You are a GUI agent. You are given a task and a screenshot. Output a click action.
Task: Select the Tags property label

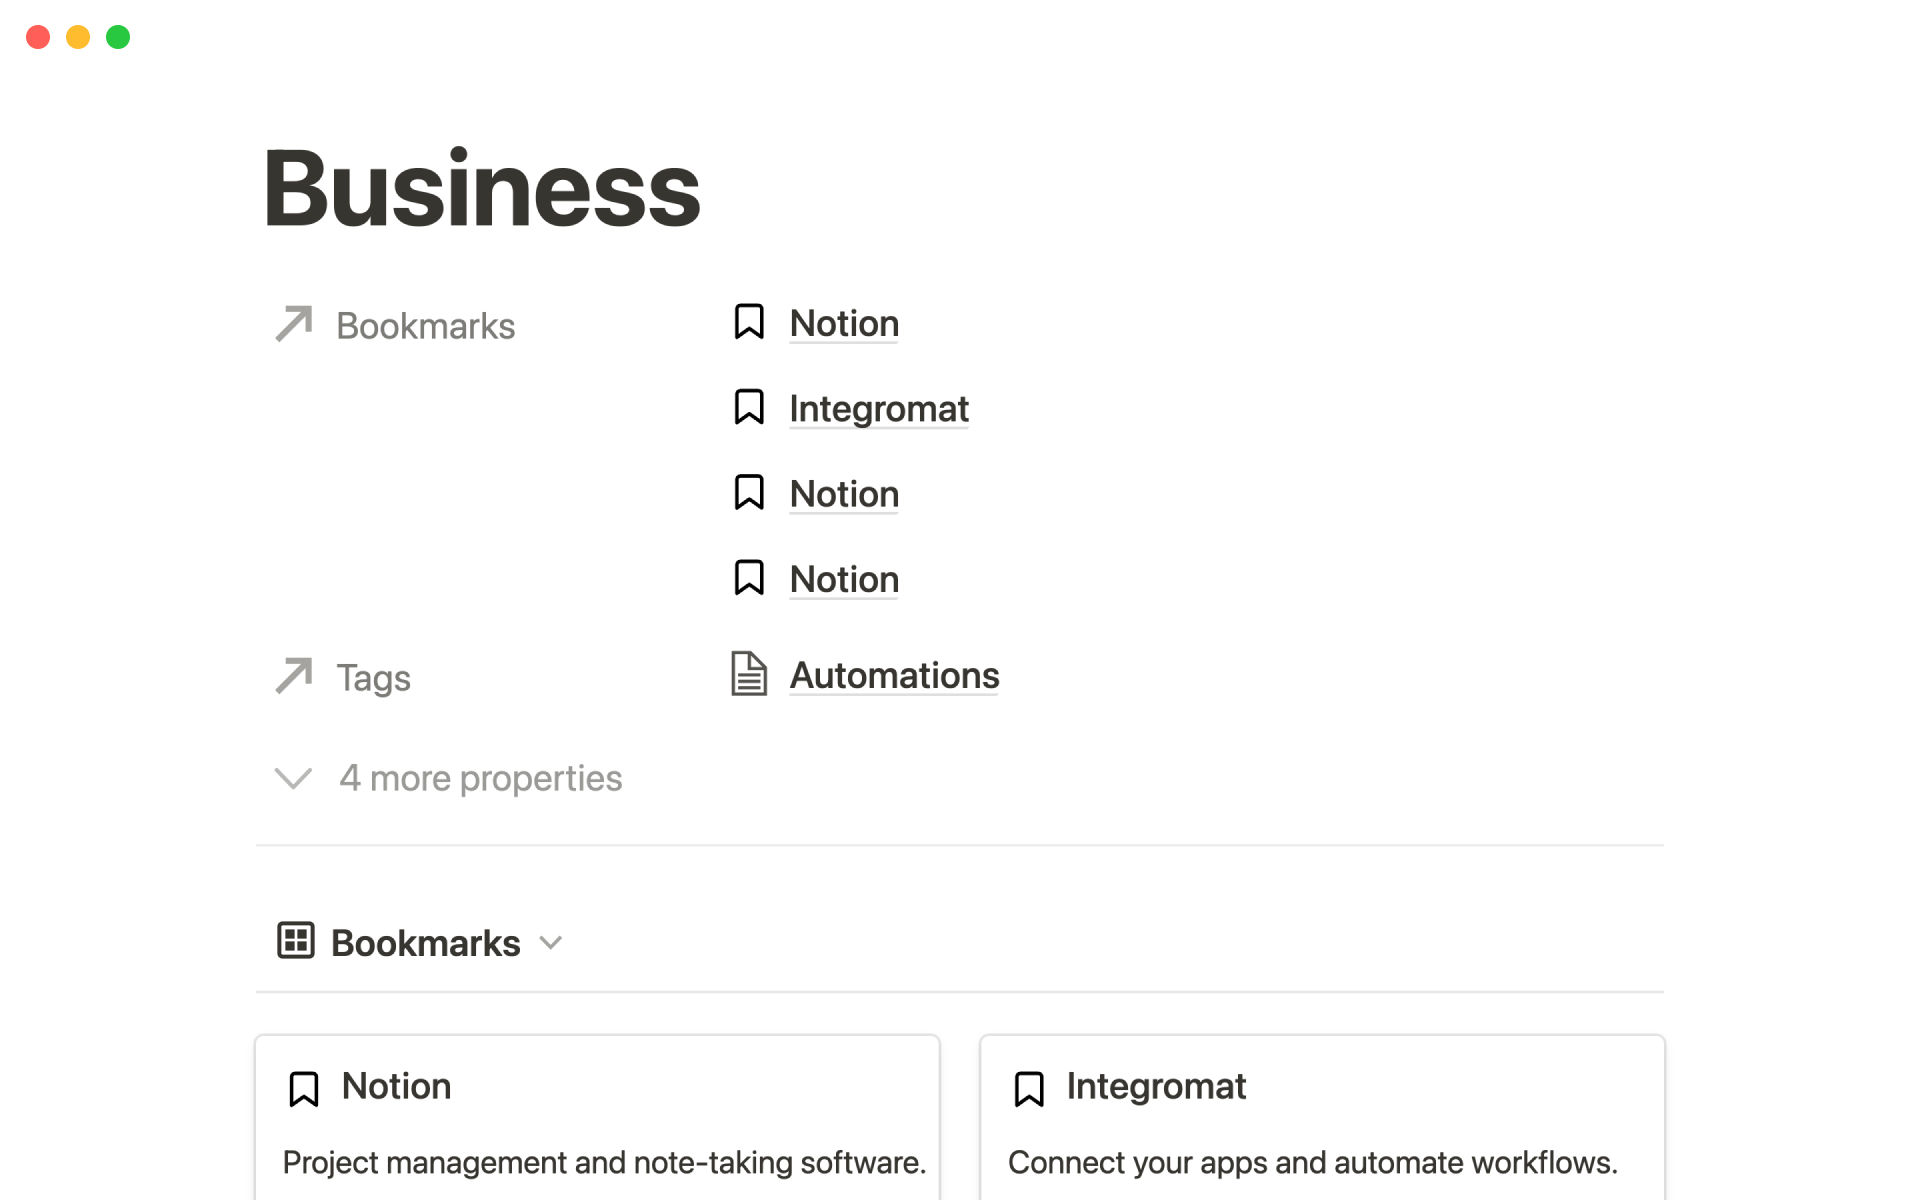coord(372,677)
